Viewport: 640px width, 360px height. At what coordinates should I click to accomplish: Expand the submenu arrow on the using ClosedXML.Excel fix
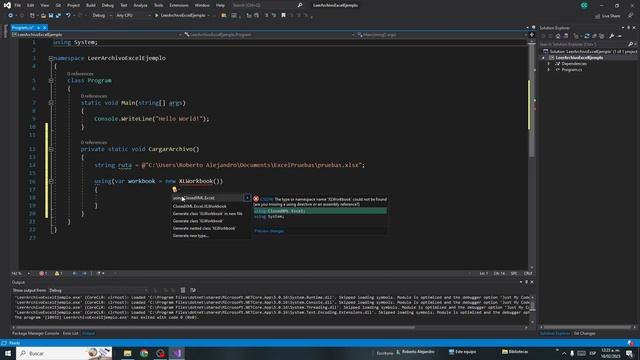pyautogui.click(x=247, y=198)
